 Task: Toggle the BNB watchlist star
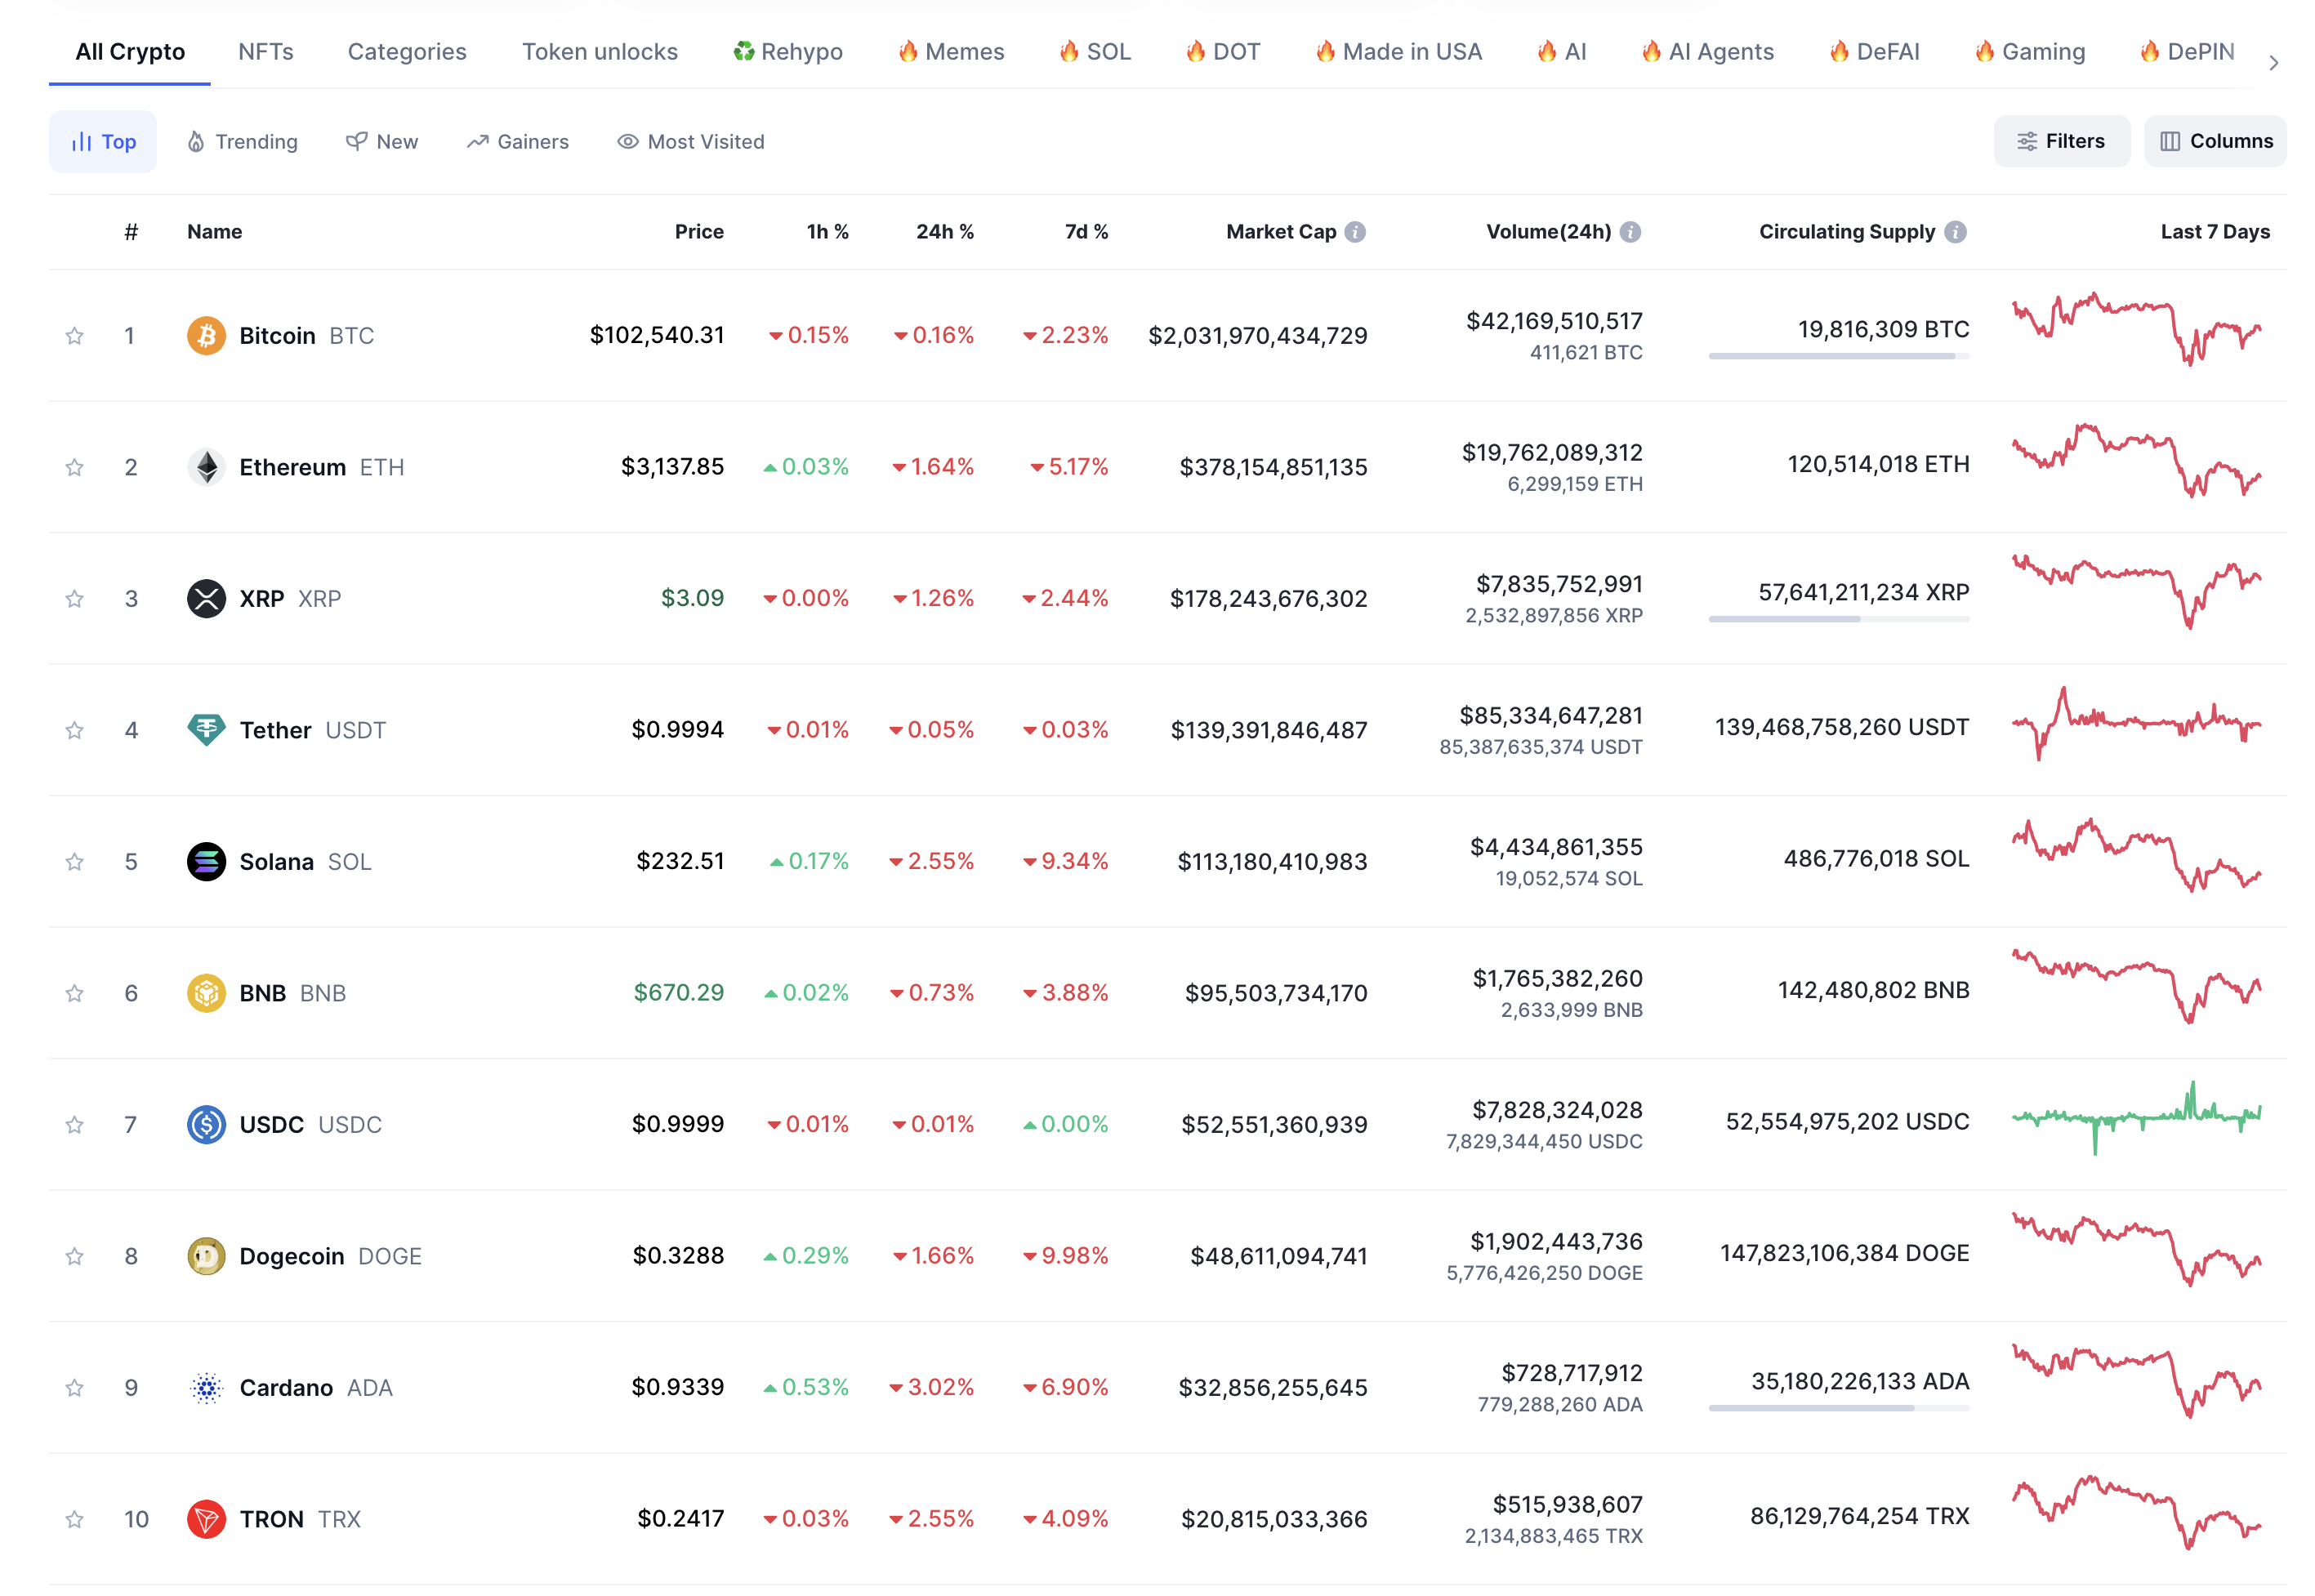[74, 993]
